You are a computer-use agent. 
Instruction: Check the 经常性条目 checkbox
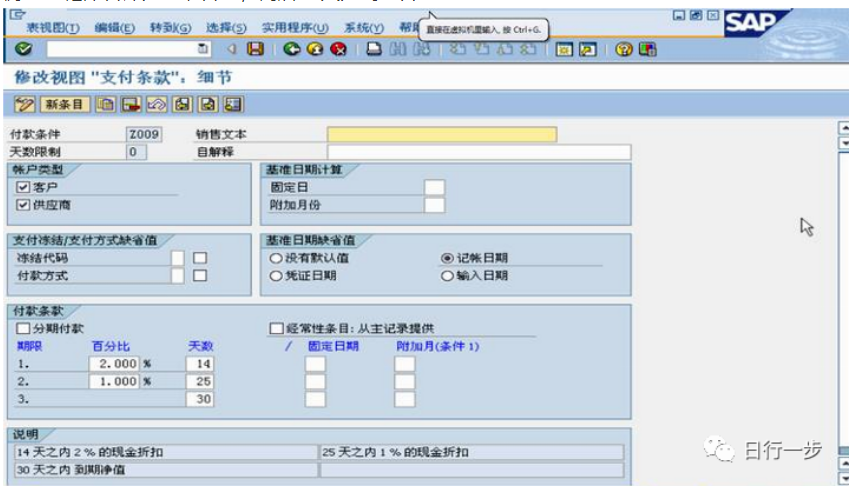coord(277,328)
